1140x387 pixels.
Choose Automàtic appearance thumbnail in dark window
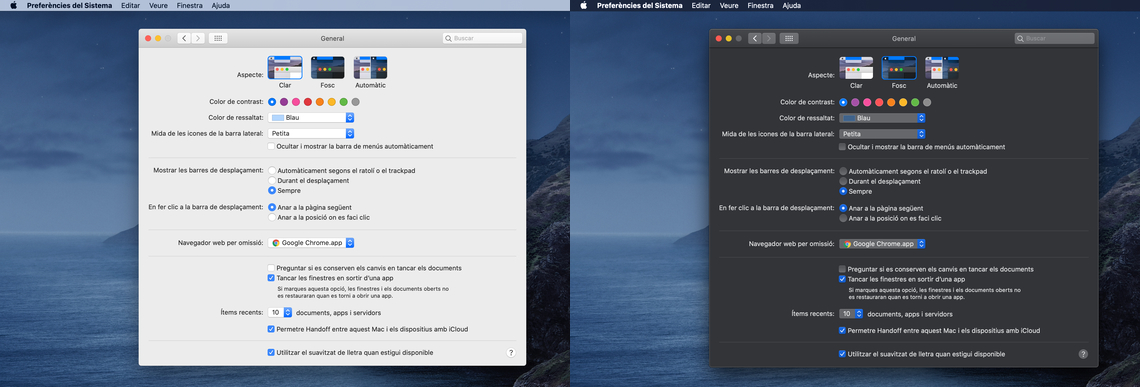coord(942,68)
